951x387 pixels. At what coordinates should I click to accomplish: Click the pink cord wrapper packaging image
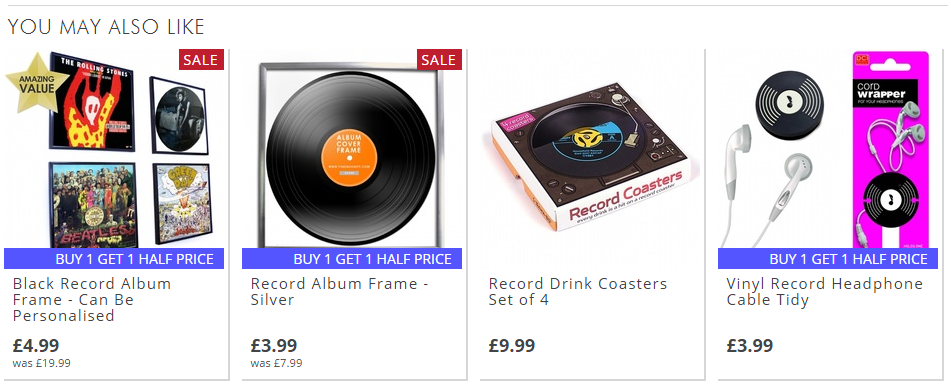pos(890,149)
